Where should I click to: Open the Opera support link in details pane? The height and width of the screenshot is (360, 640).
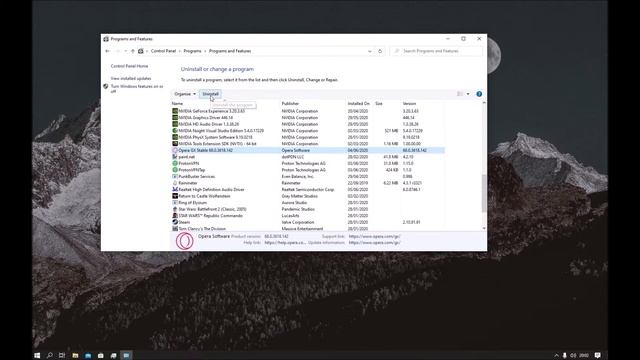(374, 236)
